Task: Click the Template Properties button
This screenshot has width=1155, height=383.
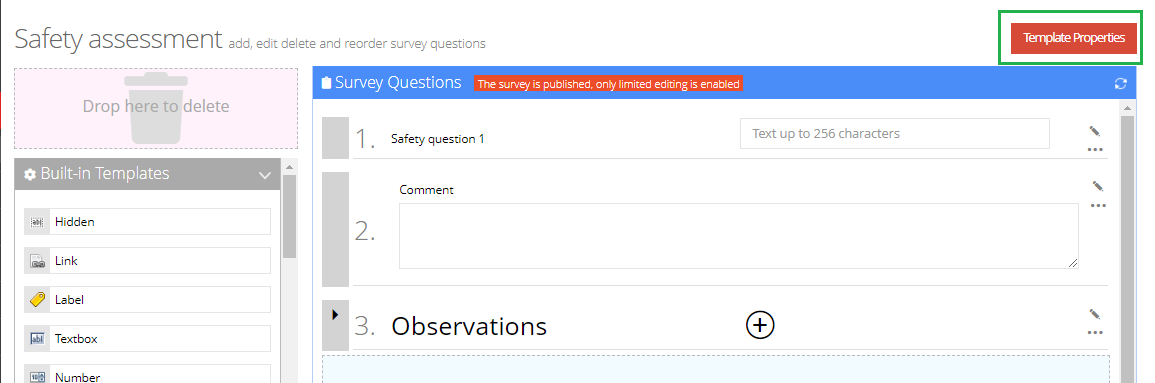Action: [x=1074, y=38]
